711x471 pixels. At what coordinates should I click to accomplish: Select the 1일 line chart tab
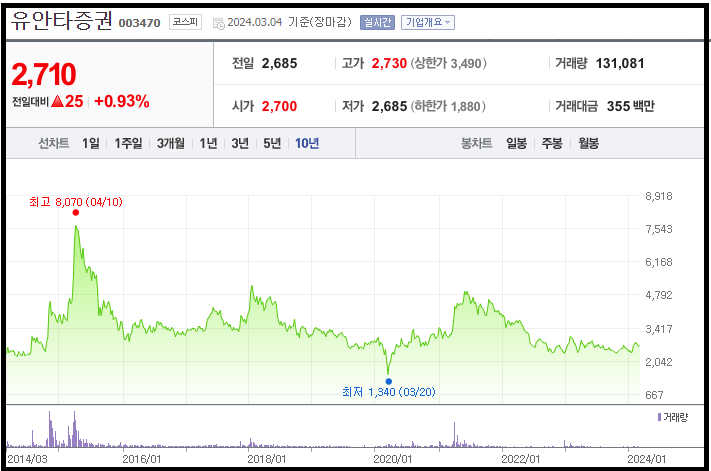[x=91, y=143]
